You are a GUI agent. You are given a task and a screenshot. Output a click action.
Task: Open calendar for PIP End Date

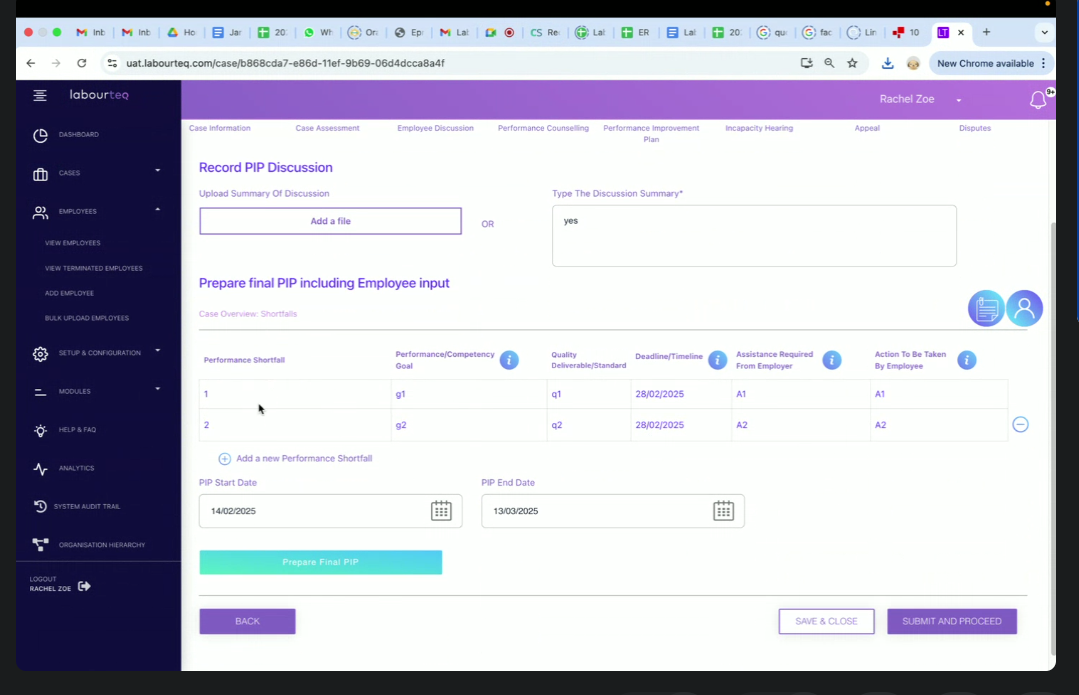click(723, 511)
